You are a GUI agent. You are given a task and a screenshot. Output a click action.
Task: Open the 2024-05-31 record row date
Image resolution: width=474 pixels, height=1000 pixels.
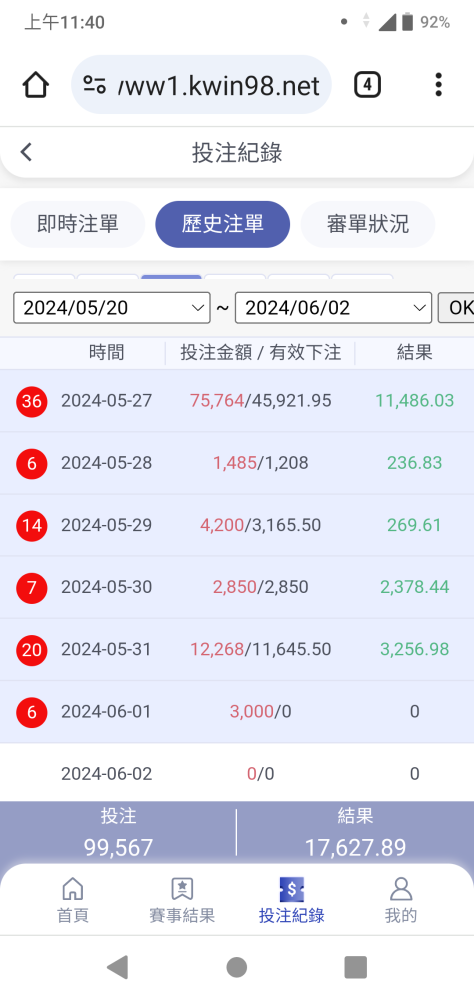[x=107, y=649]
